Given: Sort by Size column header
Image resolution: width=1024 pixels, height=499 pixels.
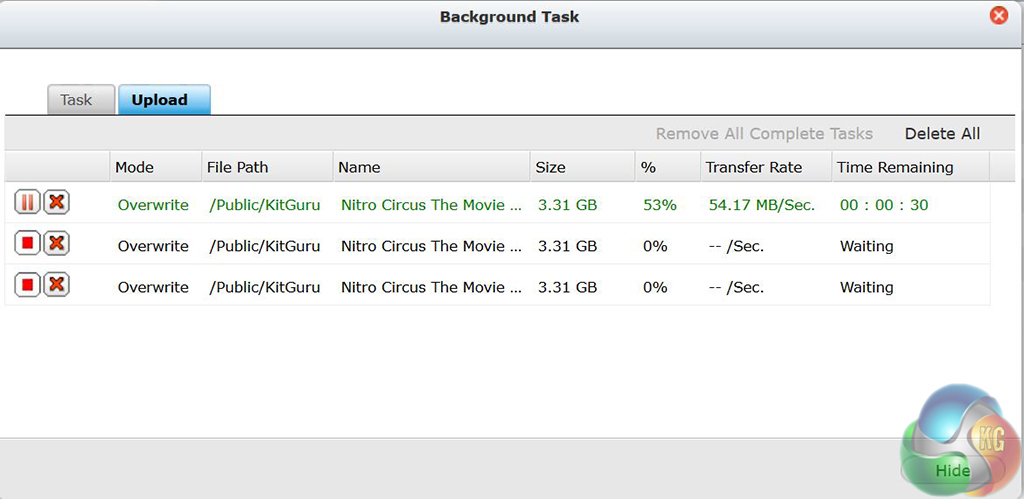Looking at the screenshot, I should coord(550,167).
